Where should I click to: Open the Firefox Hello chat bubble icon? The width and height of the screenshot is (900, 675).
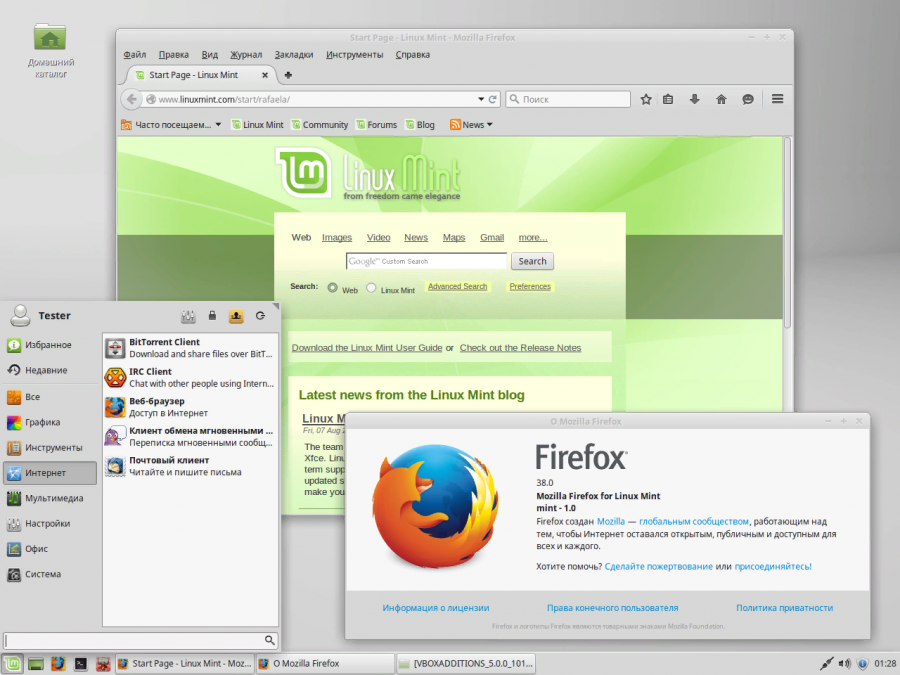point(748,99)
